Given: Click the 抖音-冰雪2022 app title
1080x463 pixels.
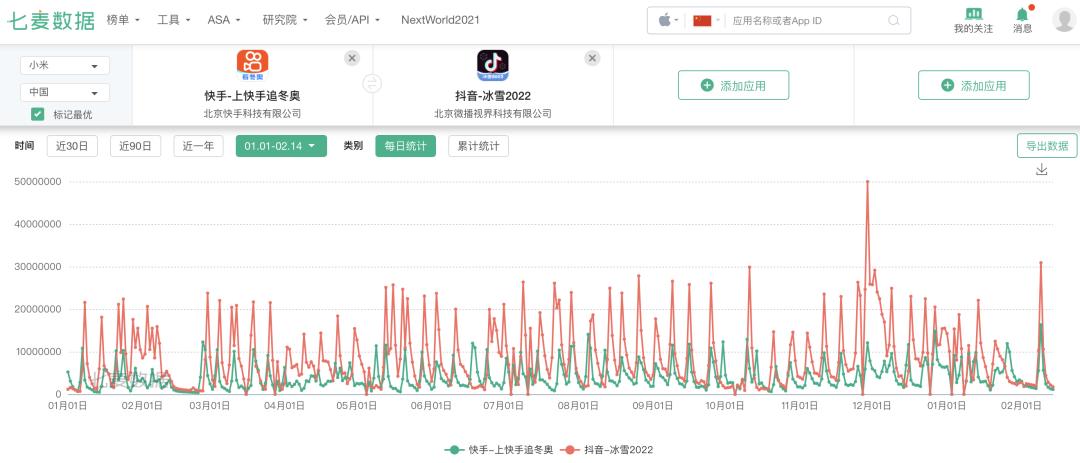Looking at the screenshot, I should click(493, 96).
